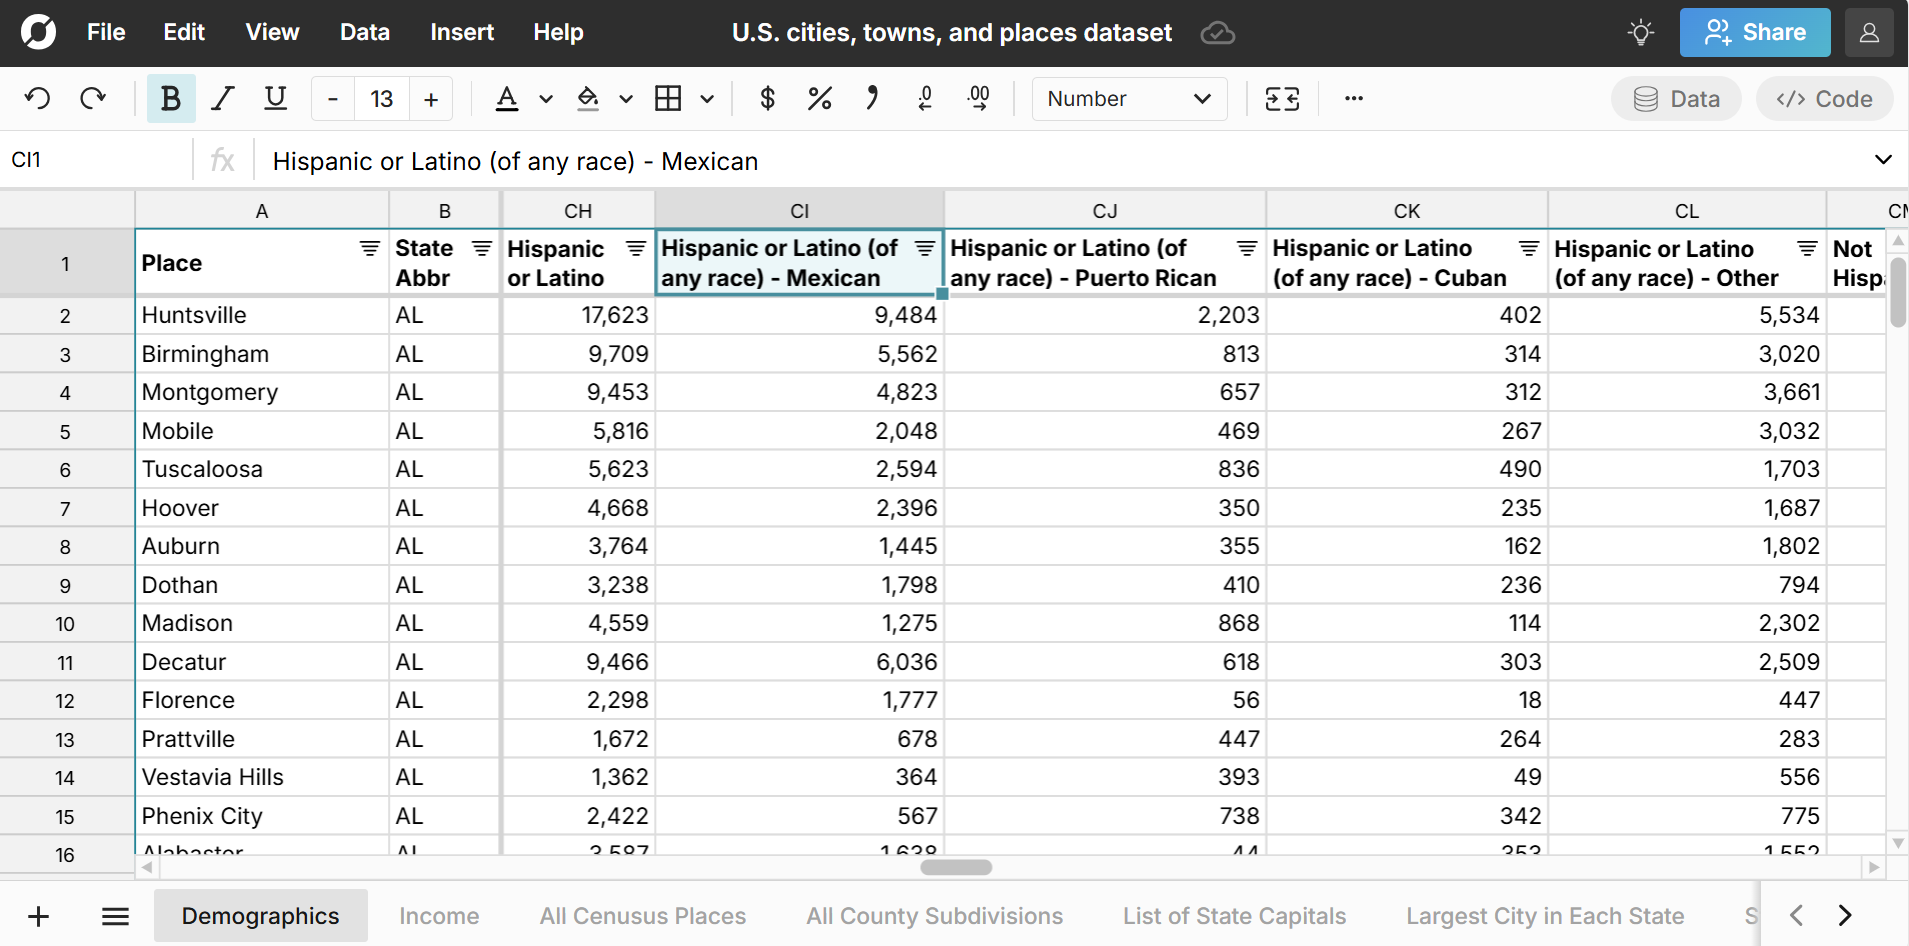Click the comma thousands separator icon
This screenshot has width=1909, height=946.
[872, 98]
